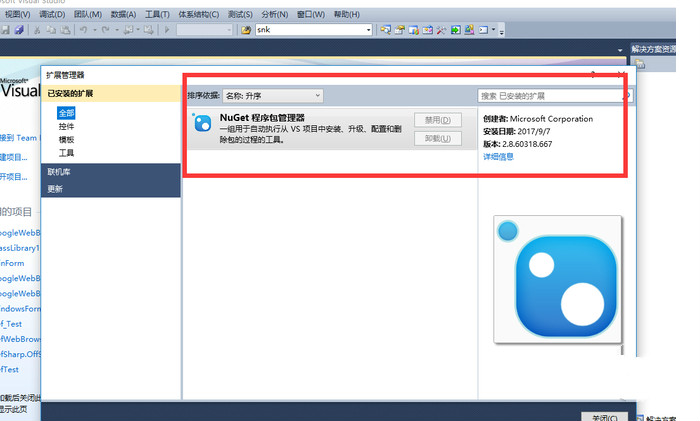Open the document tab list dropdown arrow
700x421 pixels.
pos(620,50)
